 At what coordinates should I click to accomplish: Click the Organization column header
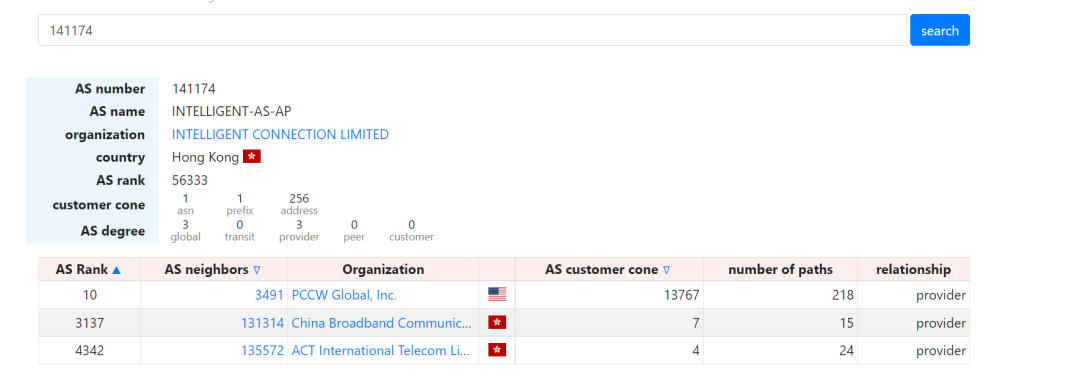tap(383, 269)
